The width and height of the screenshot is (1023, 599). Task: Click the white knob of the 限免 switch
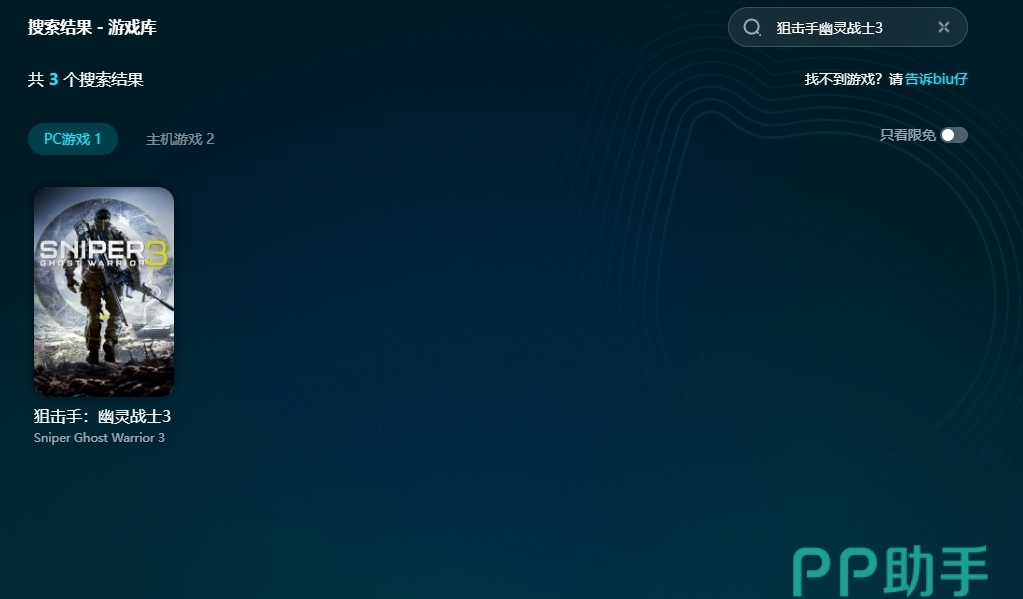tap(948, 135)
